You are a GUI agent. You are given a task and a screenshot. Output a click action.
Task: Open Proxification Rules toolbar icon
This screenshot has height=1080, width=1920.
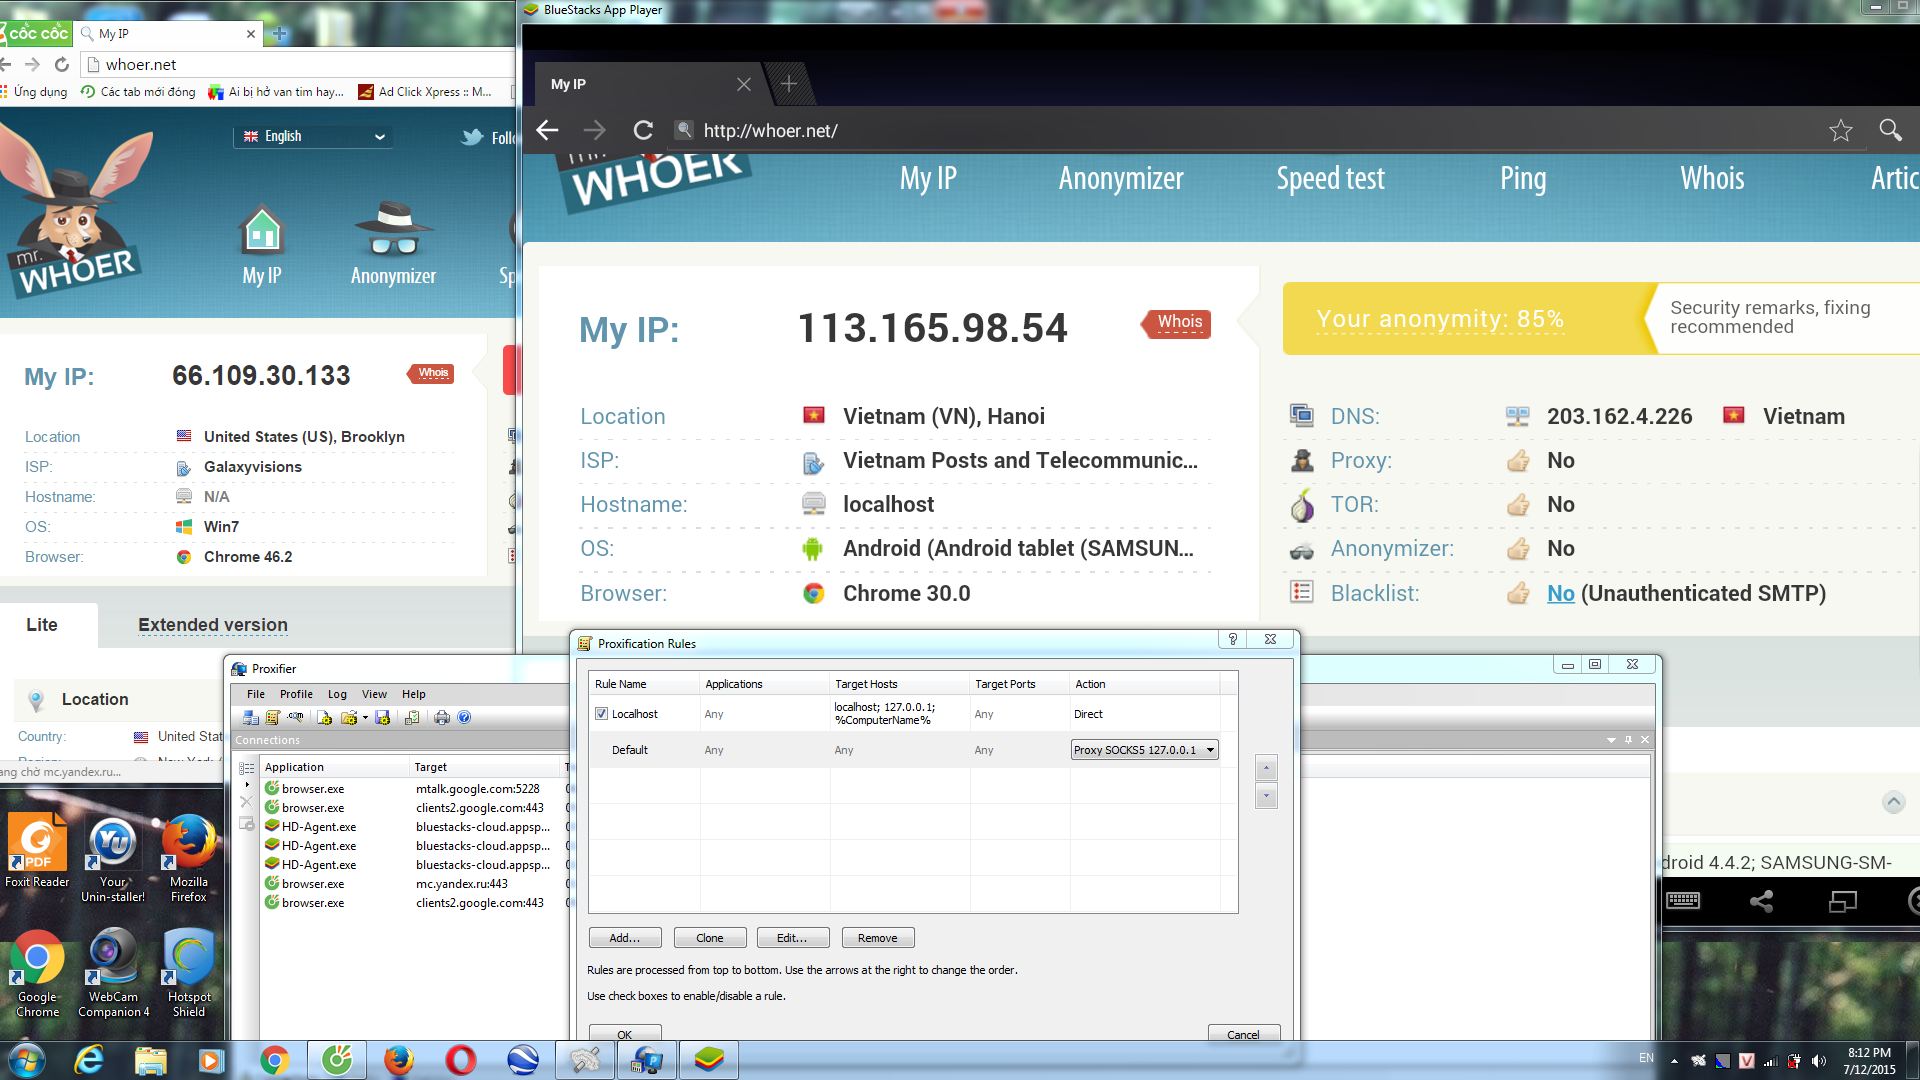click(x=273, y=717)
